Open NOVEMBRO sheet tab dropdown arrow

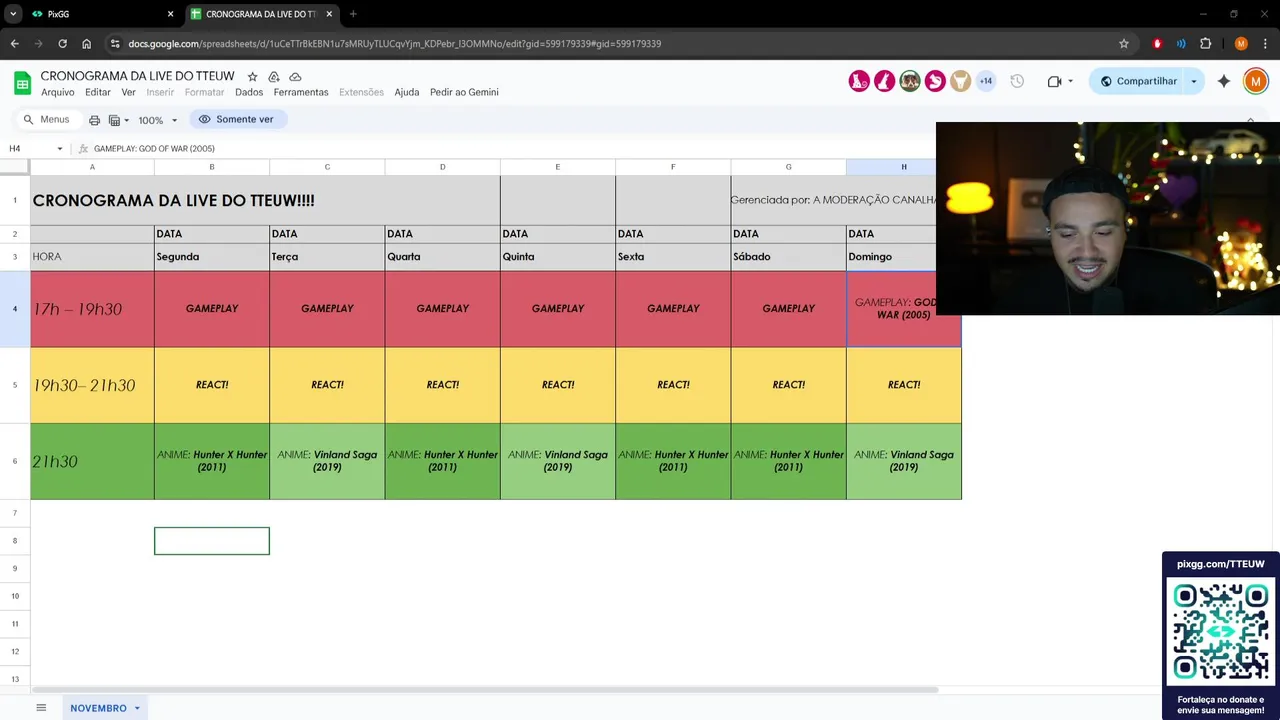(x=137, y=708)
